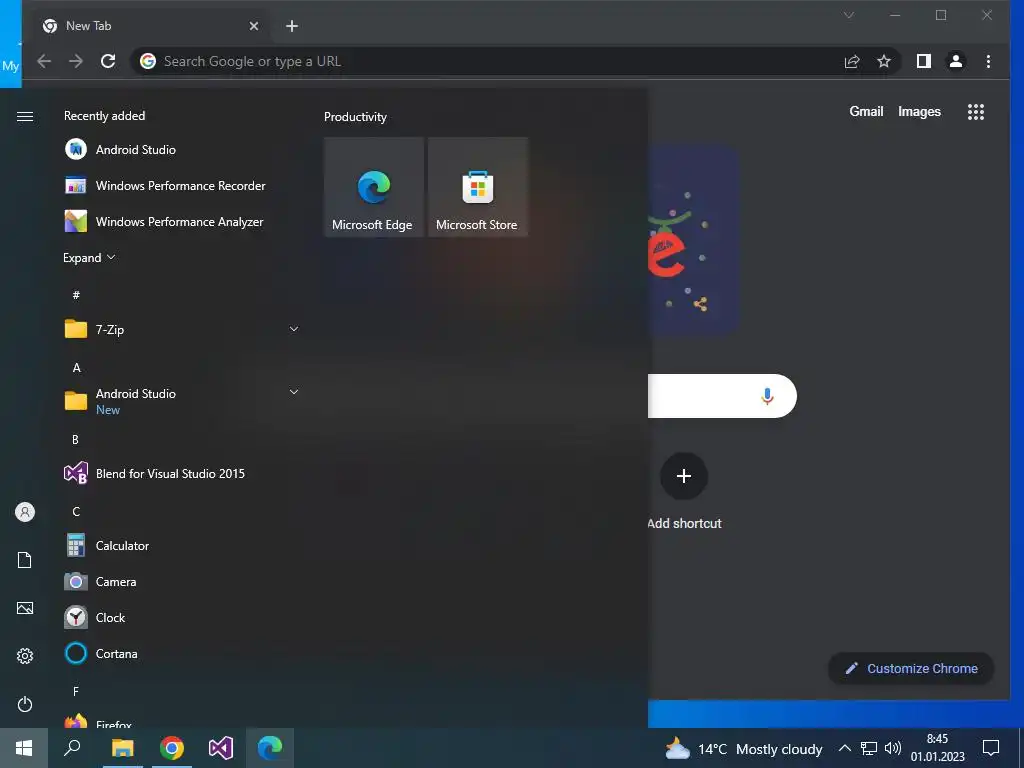Viewport: 1024px width, 768px height.
Task: Click Chrome back arrow
Action: tap(44, 61)
